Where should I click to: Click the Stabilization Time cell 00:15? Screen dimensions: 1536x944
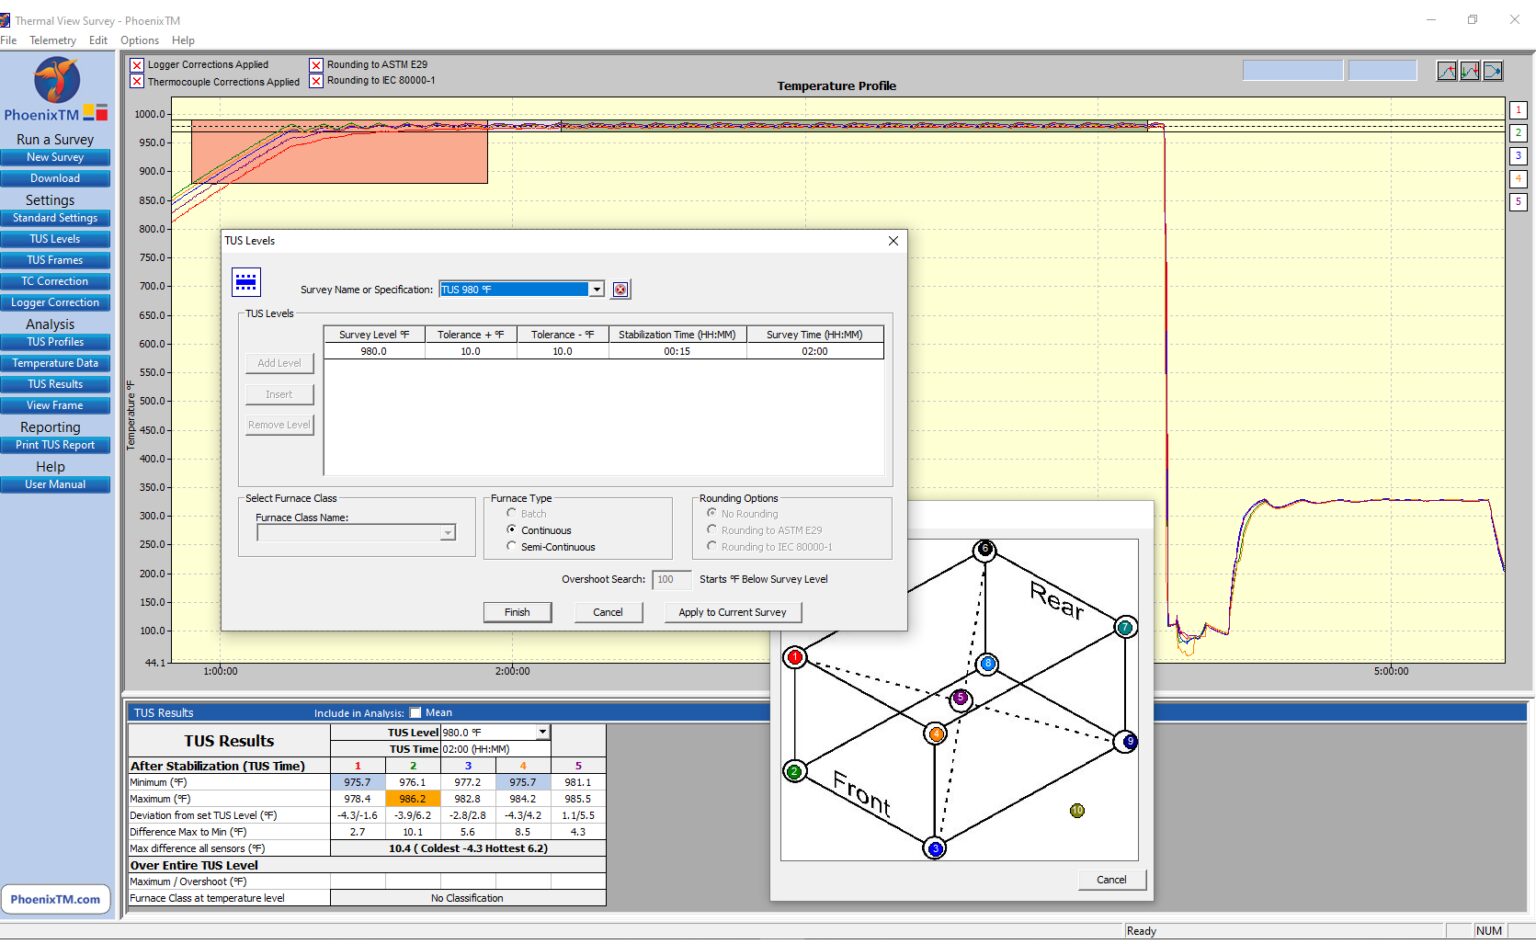(677, 352)
